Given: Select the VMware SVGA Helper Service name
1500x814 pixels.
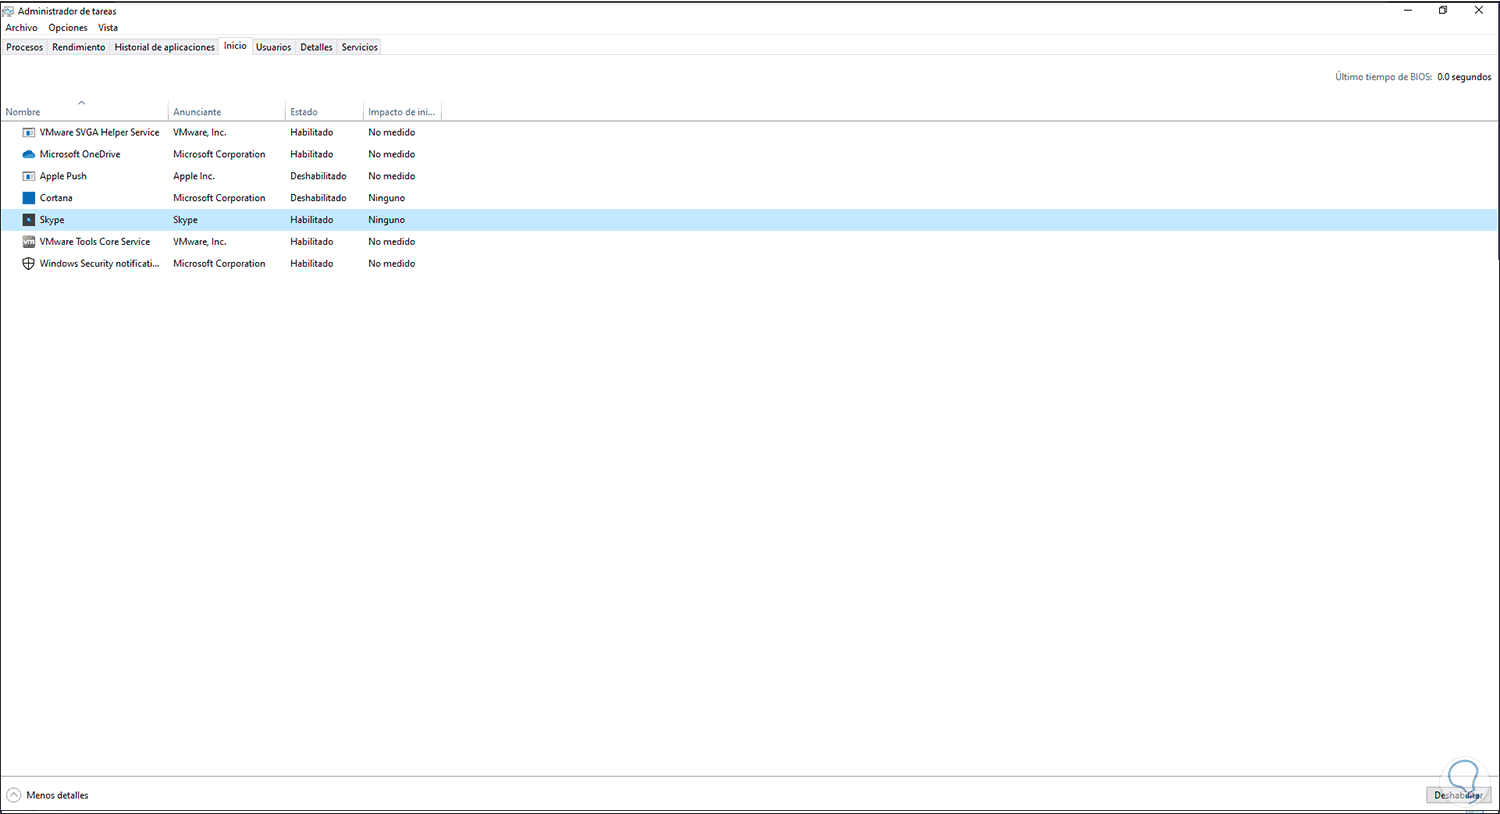Looking at the screenshot, I should tap(100, 132).
